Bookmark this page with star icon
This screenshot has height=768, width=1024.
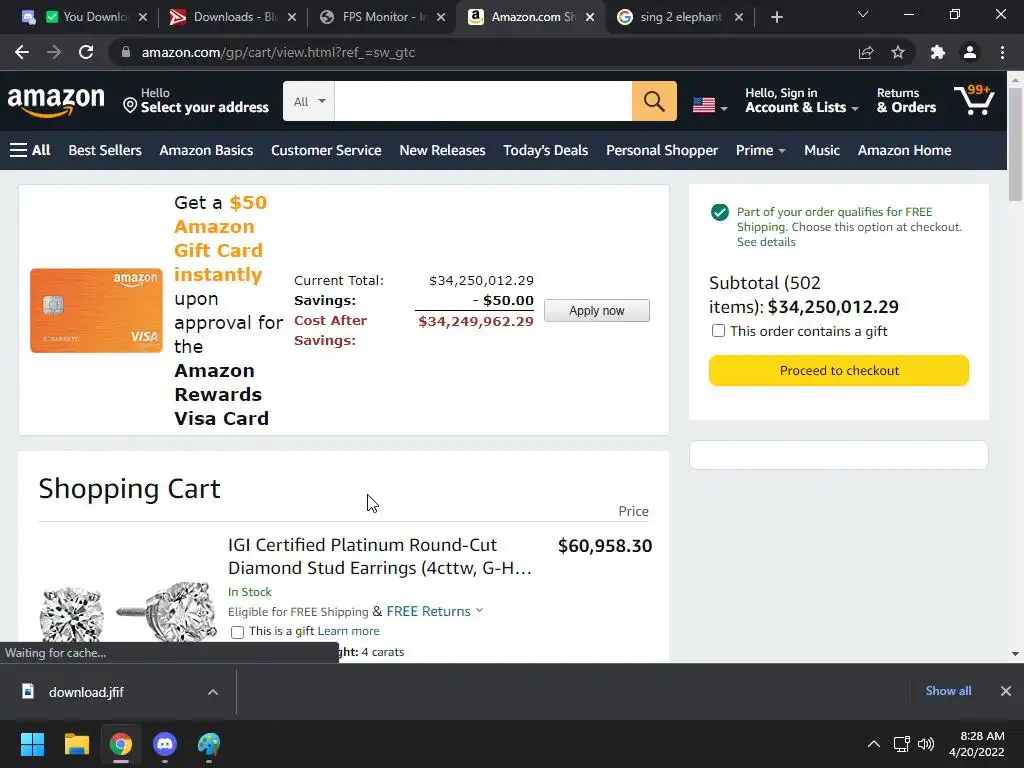coord(898,52)
